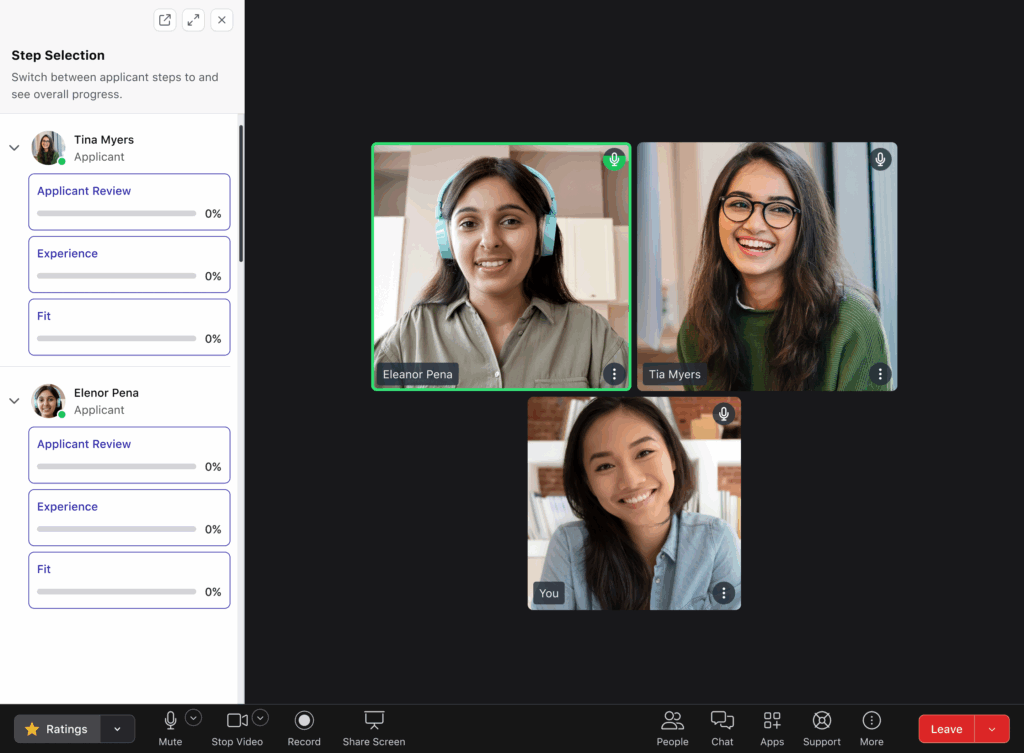Share your screen
Screen dimensions: 1024x753
pyautogui.click(x=374, y=728)
